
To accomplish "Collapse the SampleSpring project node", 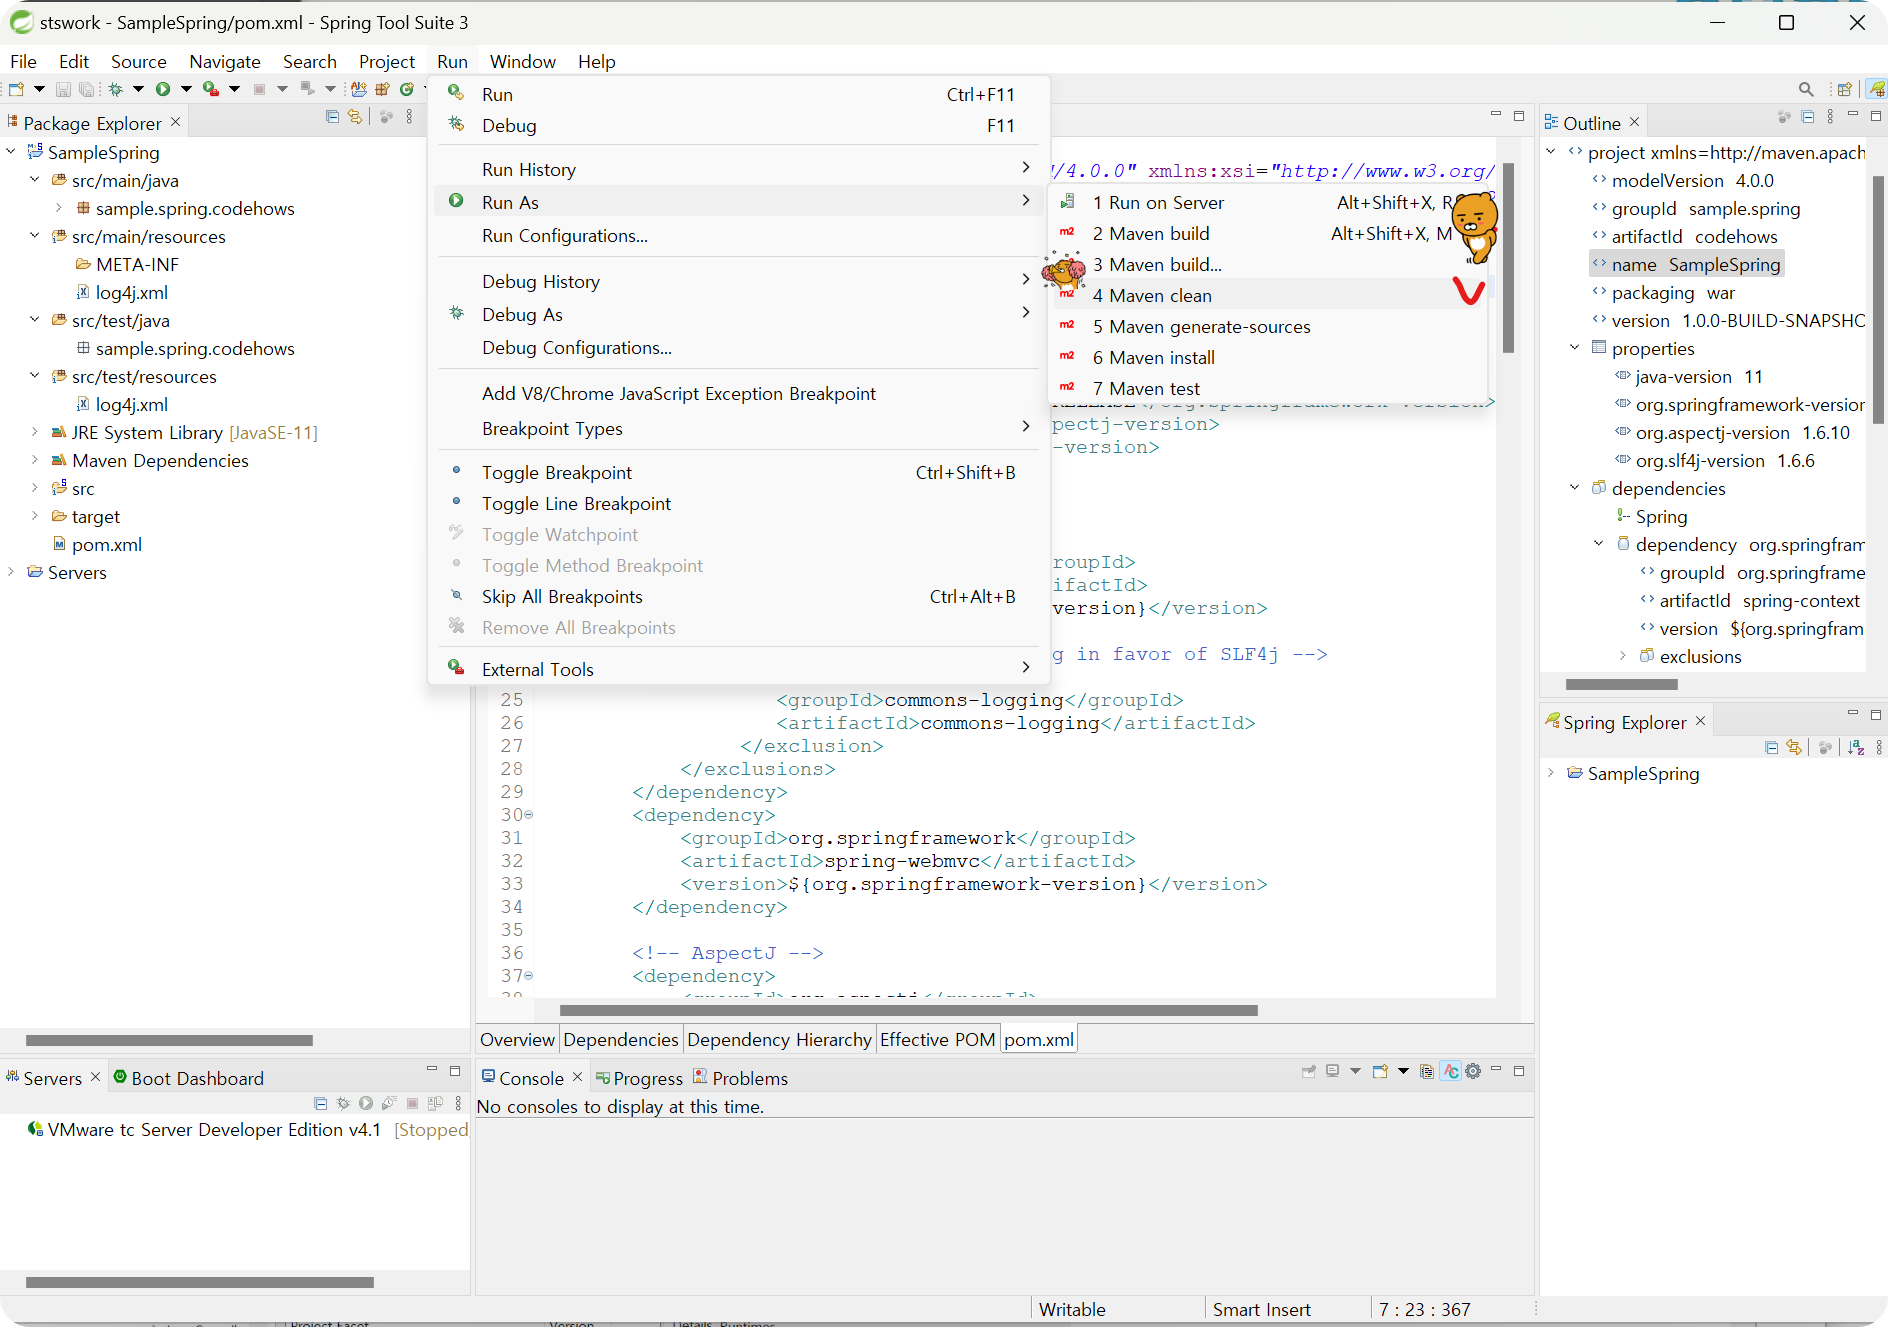I will tap(11, 152).
